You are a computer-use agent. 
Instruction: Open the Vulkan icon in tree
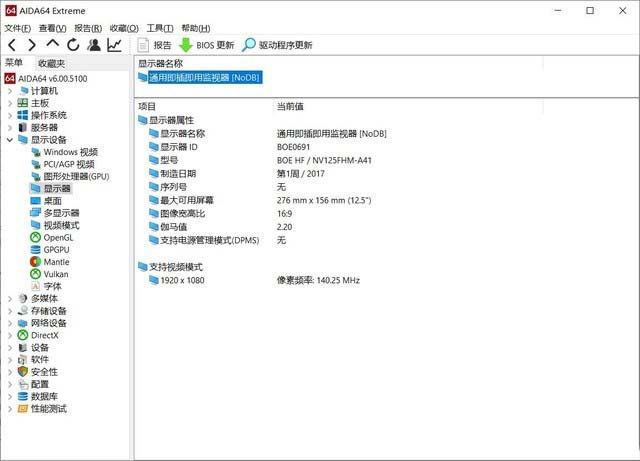(36, 274)
